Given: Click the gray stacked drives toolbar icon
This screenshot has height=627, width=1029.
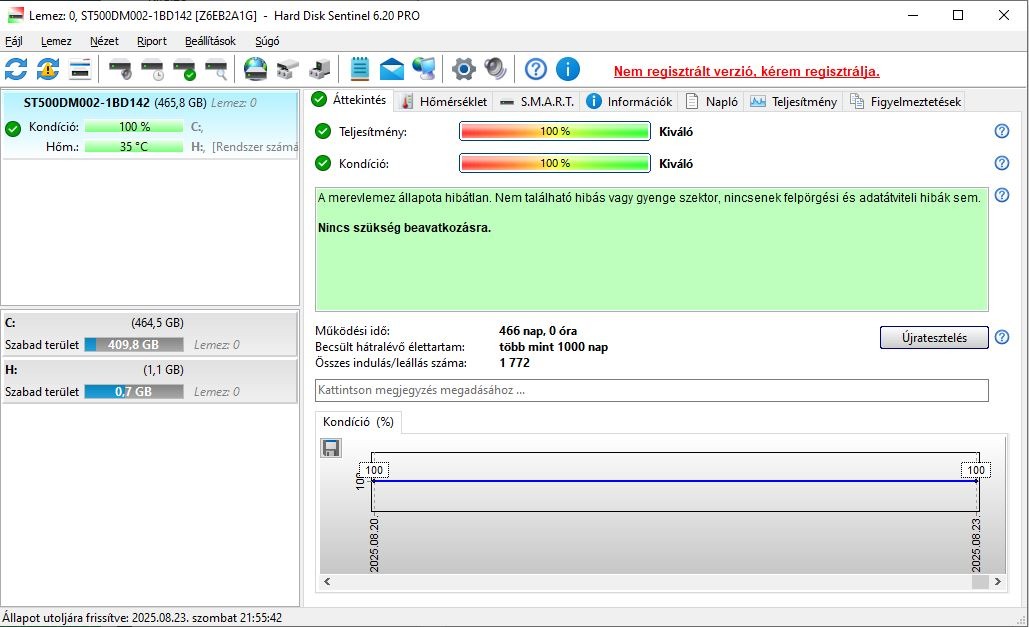Looking at the screenshot, I should point(287,69).
